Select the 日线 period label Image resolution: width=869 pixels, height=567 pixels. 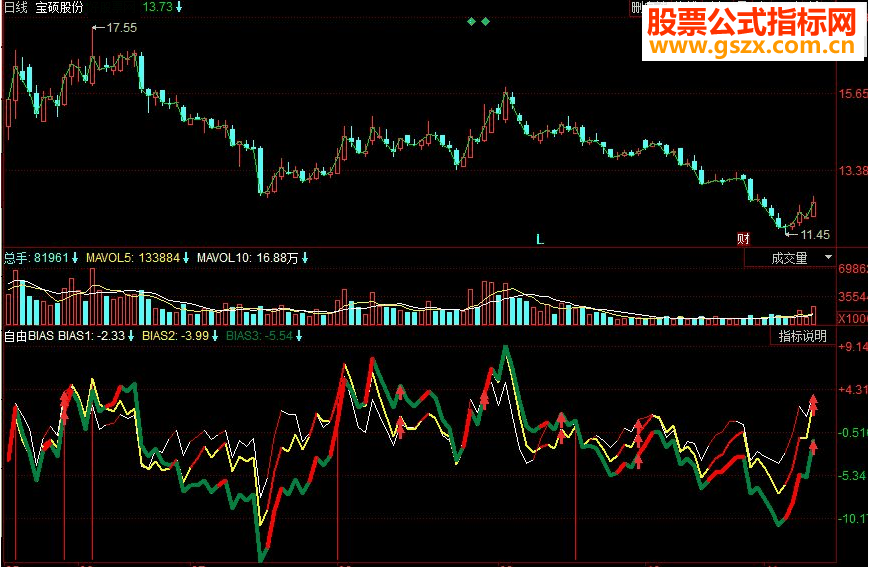[16, 7]
